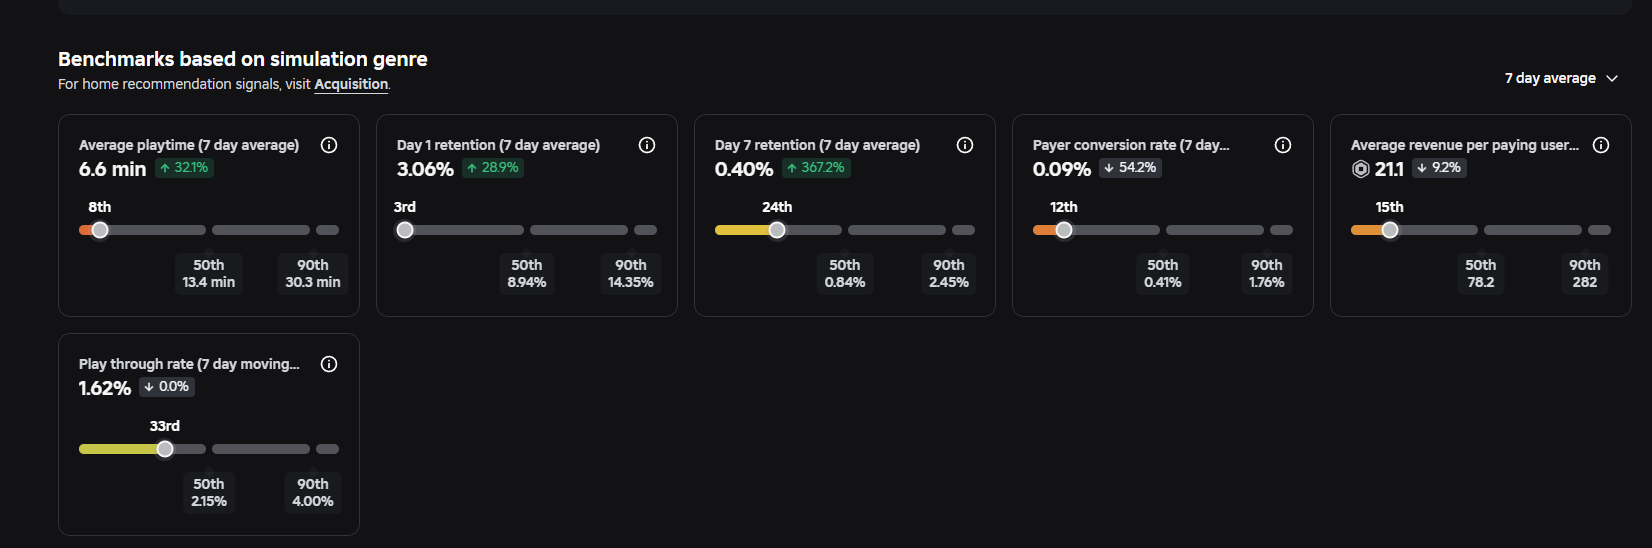Click the 90th 282 benchmark label
Viewport: 1652px width, 548px height.
[x=1585, y=273]
